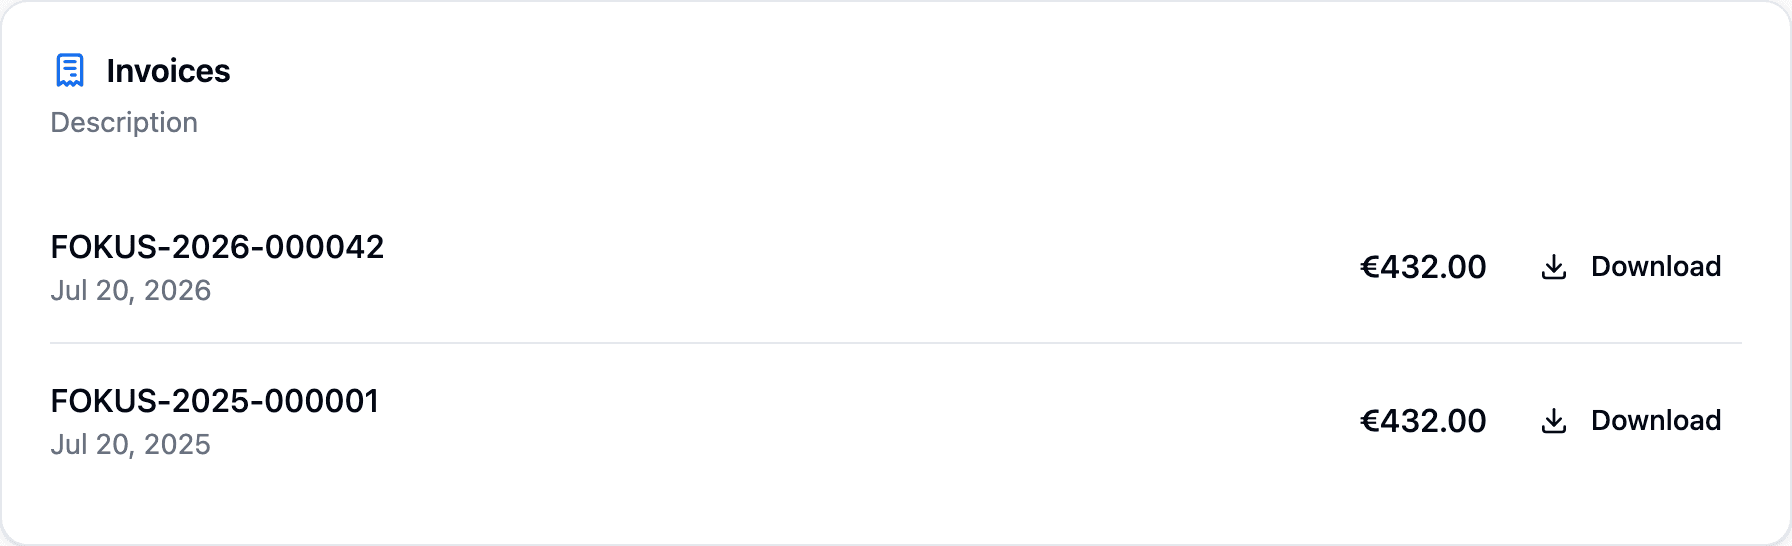Viewport: 1792px width, 546px height.
Task: Click the Description subtitle under Invoices
Action: tap(124, 123)
